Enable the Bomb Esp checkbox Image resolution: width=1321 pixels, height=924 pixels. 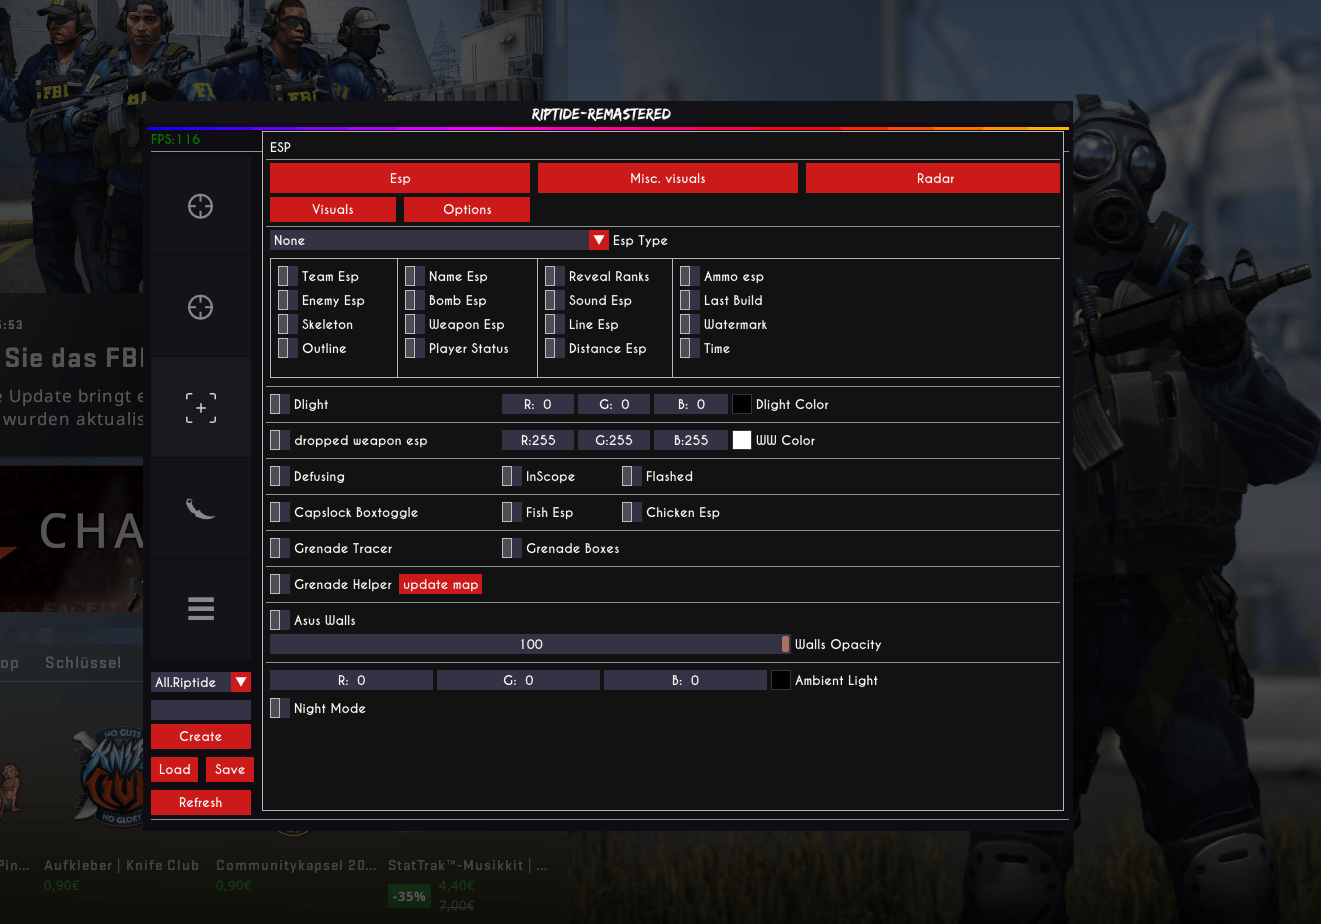(x=415, y=300)
